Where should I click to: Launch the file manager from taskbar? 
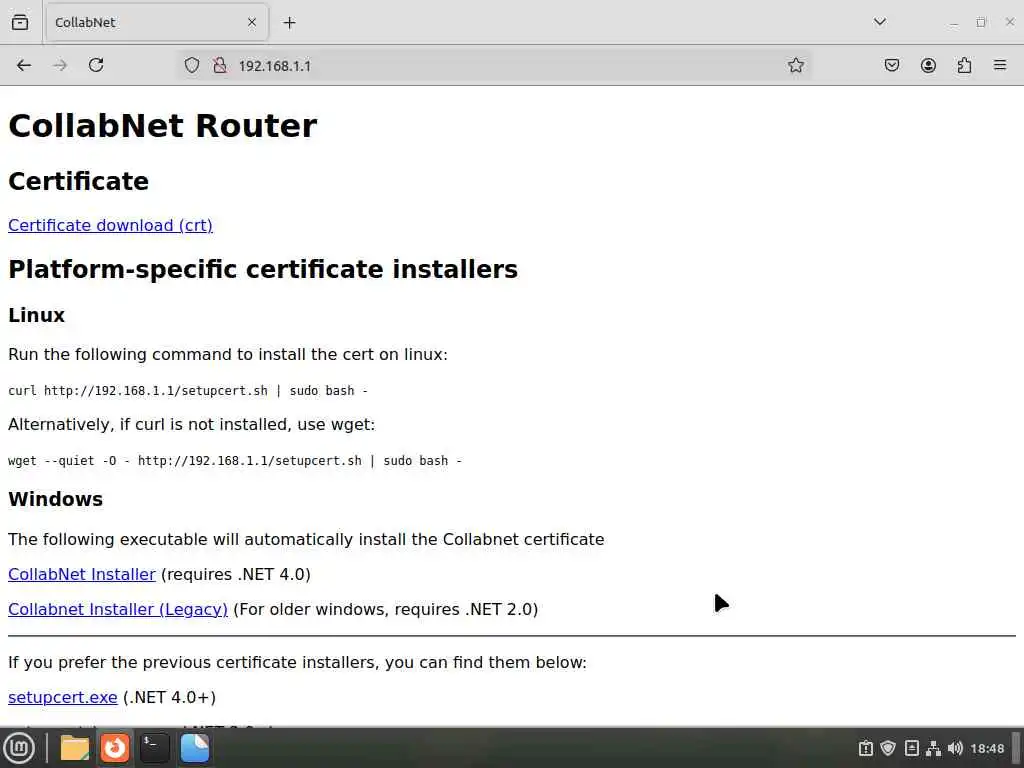coord(74,748)
